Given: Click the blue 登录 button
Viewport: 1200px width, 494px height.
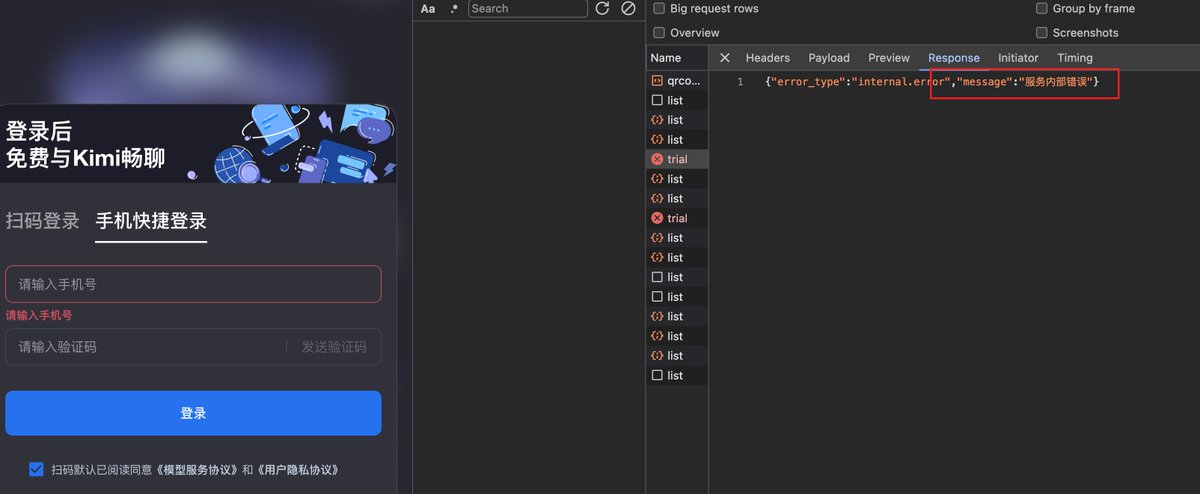Looking at the screenshot, I should [193, 413].
